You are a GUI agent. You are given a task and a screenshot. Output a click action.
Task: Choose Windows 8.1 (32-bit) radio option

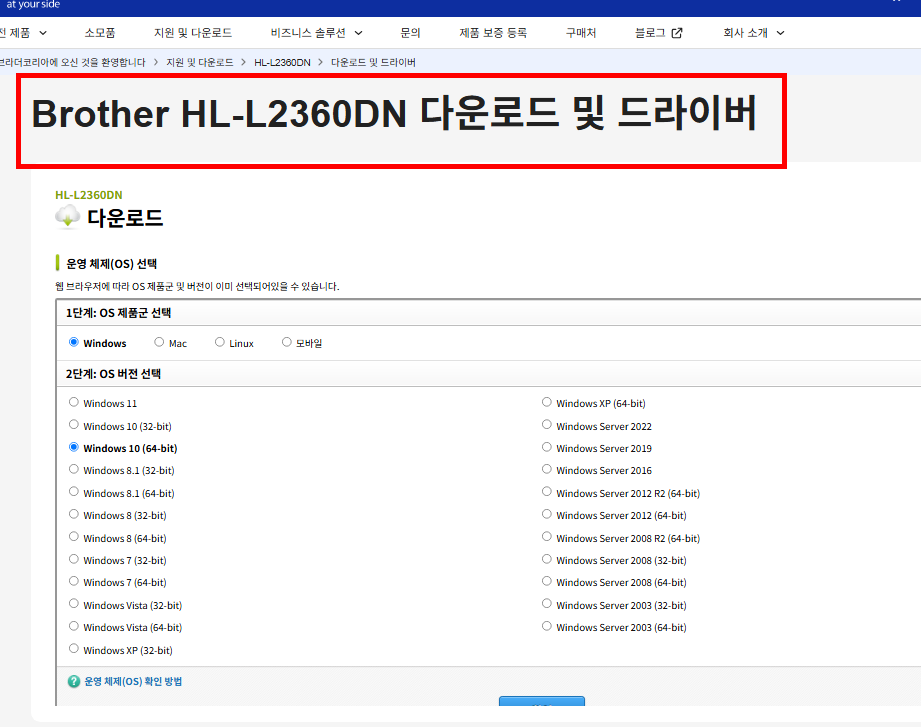pyautogui.click(x=73, y=469)
